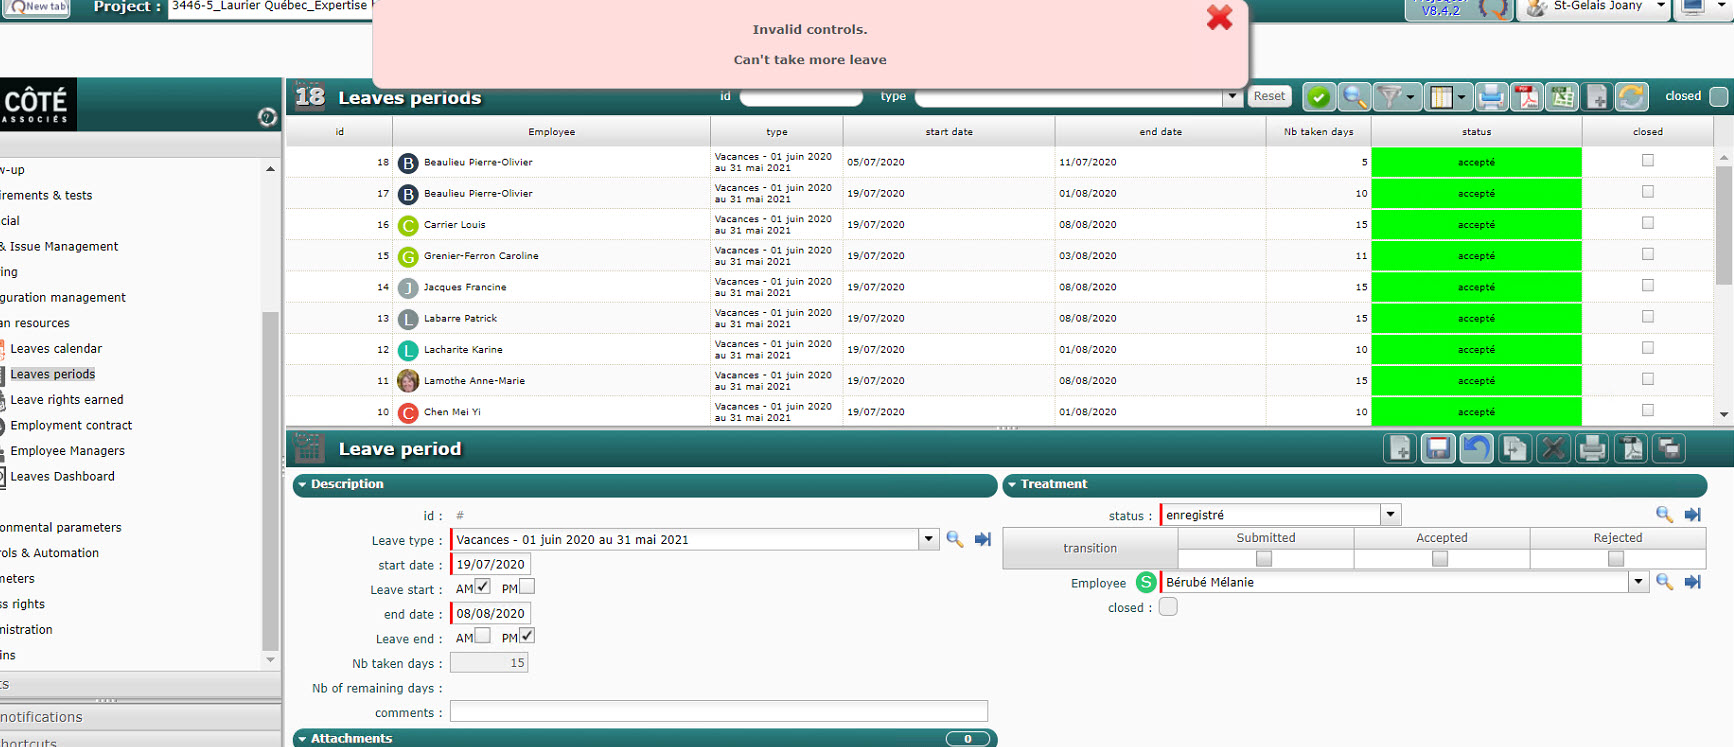This screenshot has width=1734, height=747.
Task: Uncheck the Leave end PM checkbox
Action: coord(527,636)
